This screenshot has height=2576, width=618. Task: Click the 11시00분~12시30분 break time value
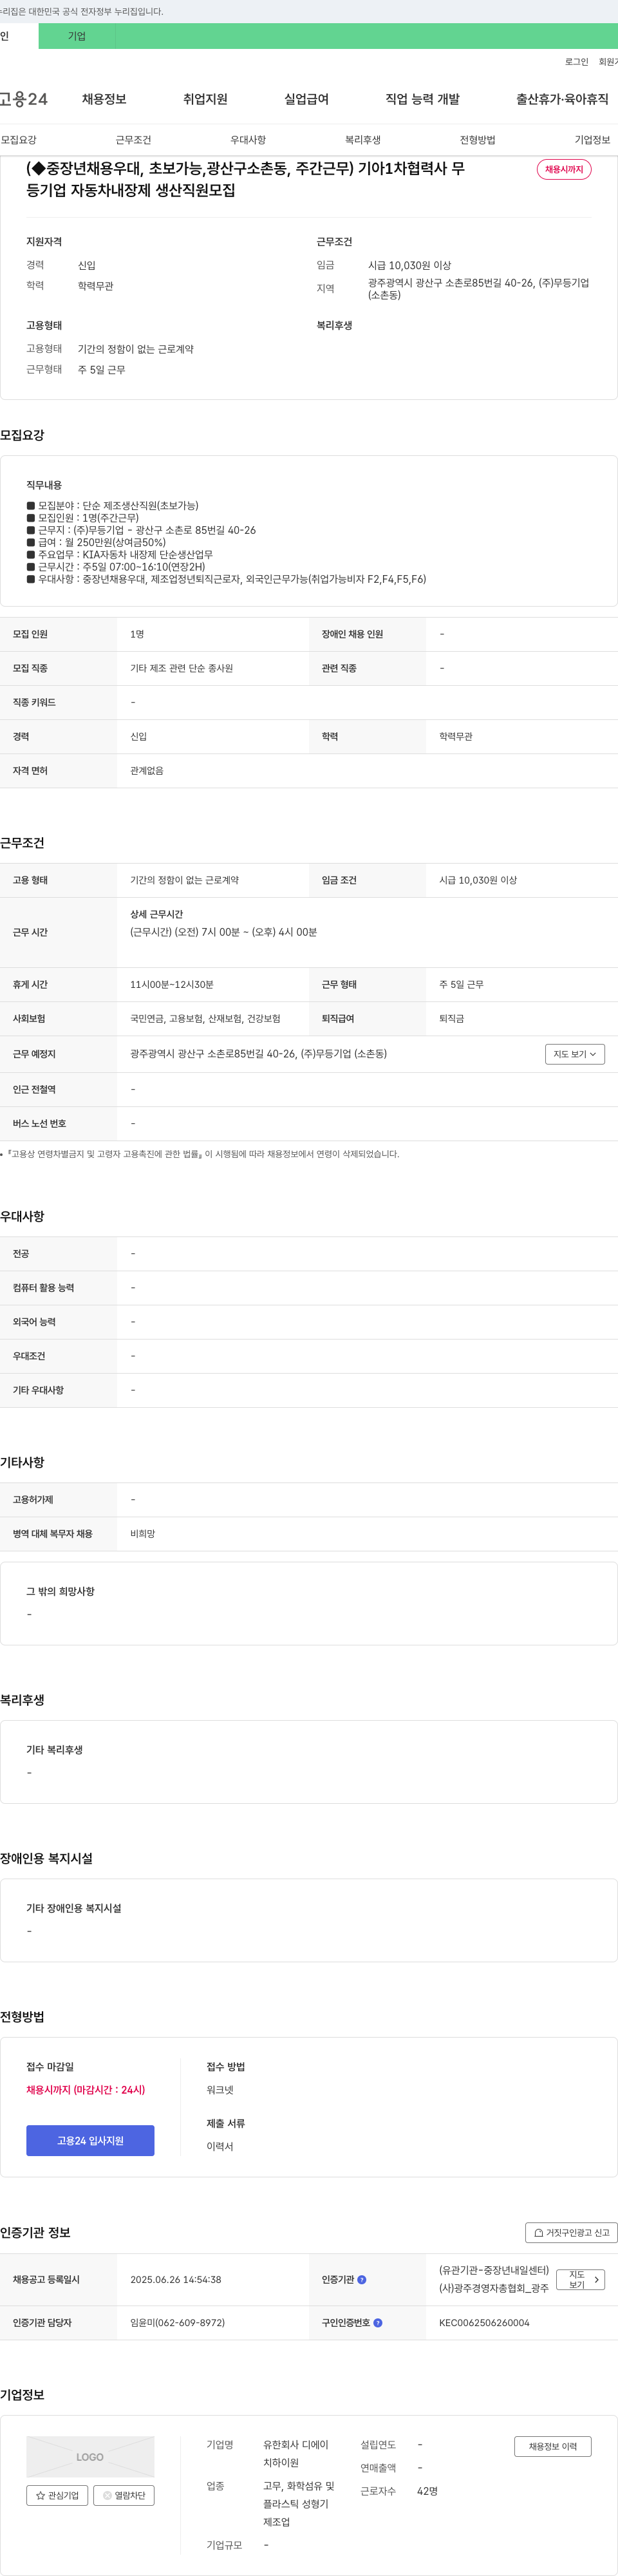172,985
